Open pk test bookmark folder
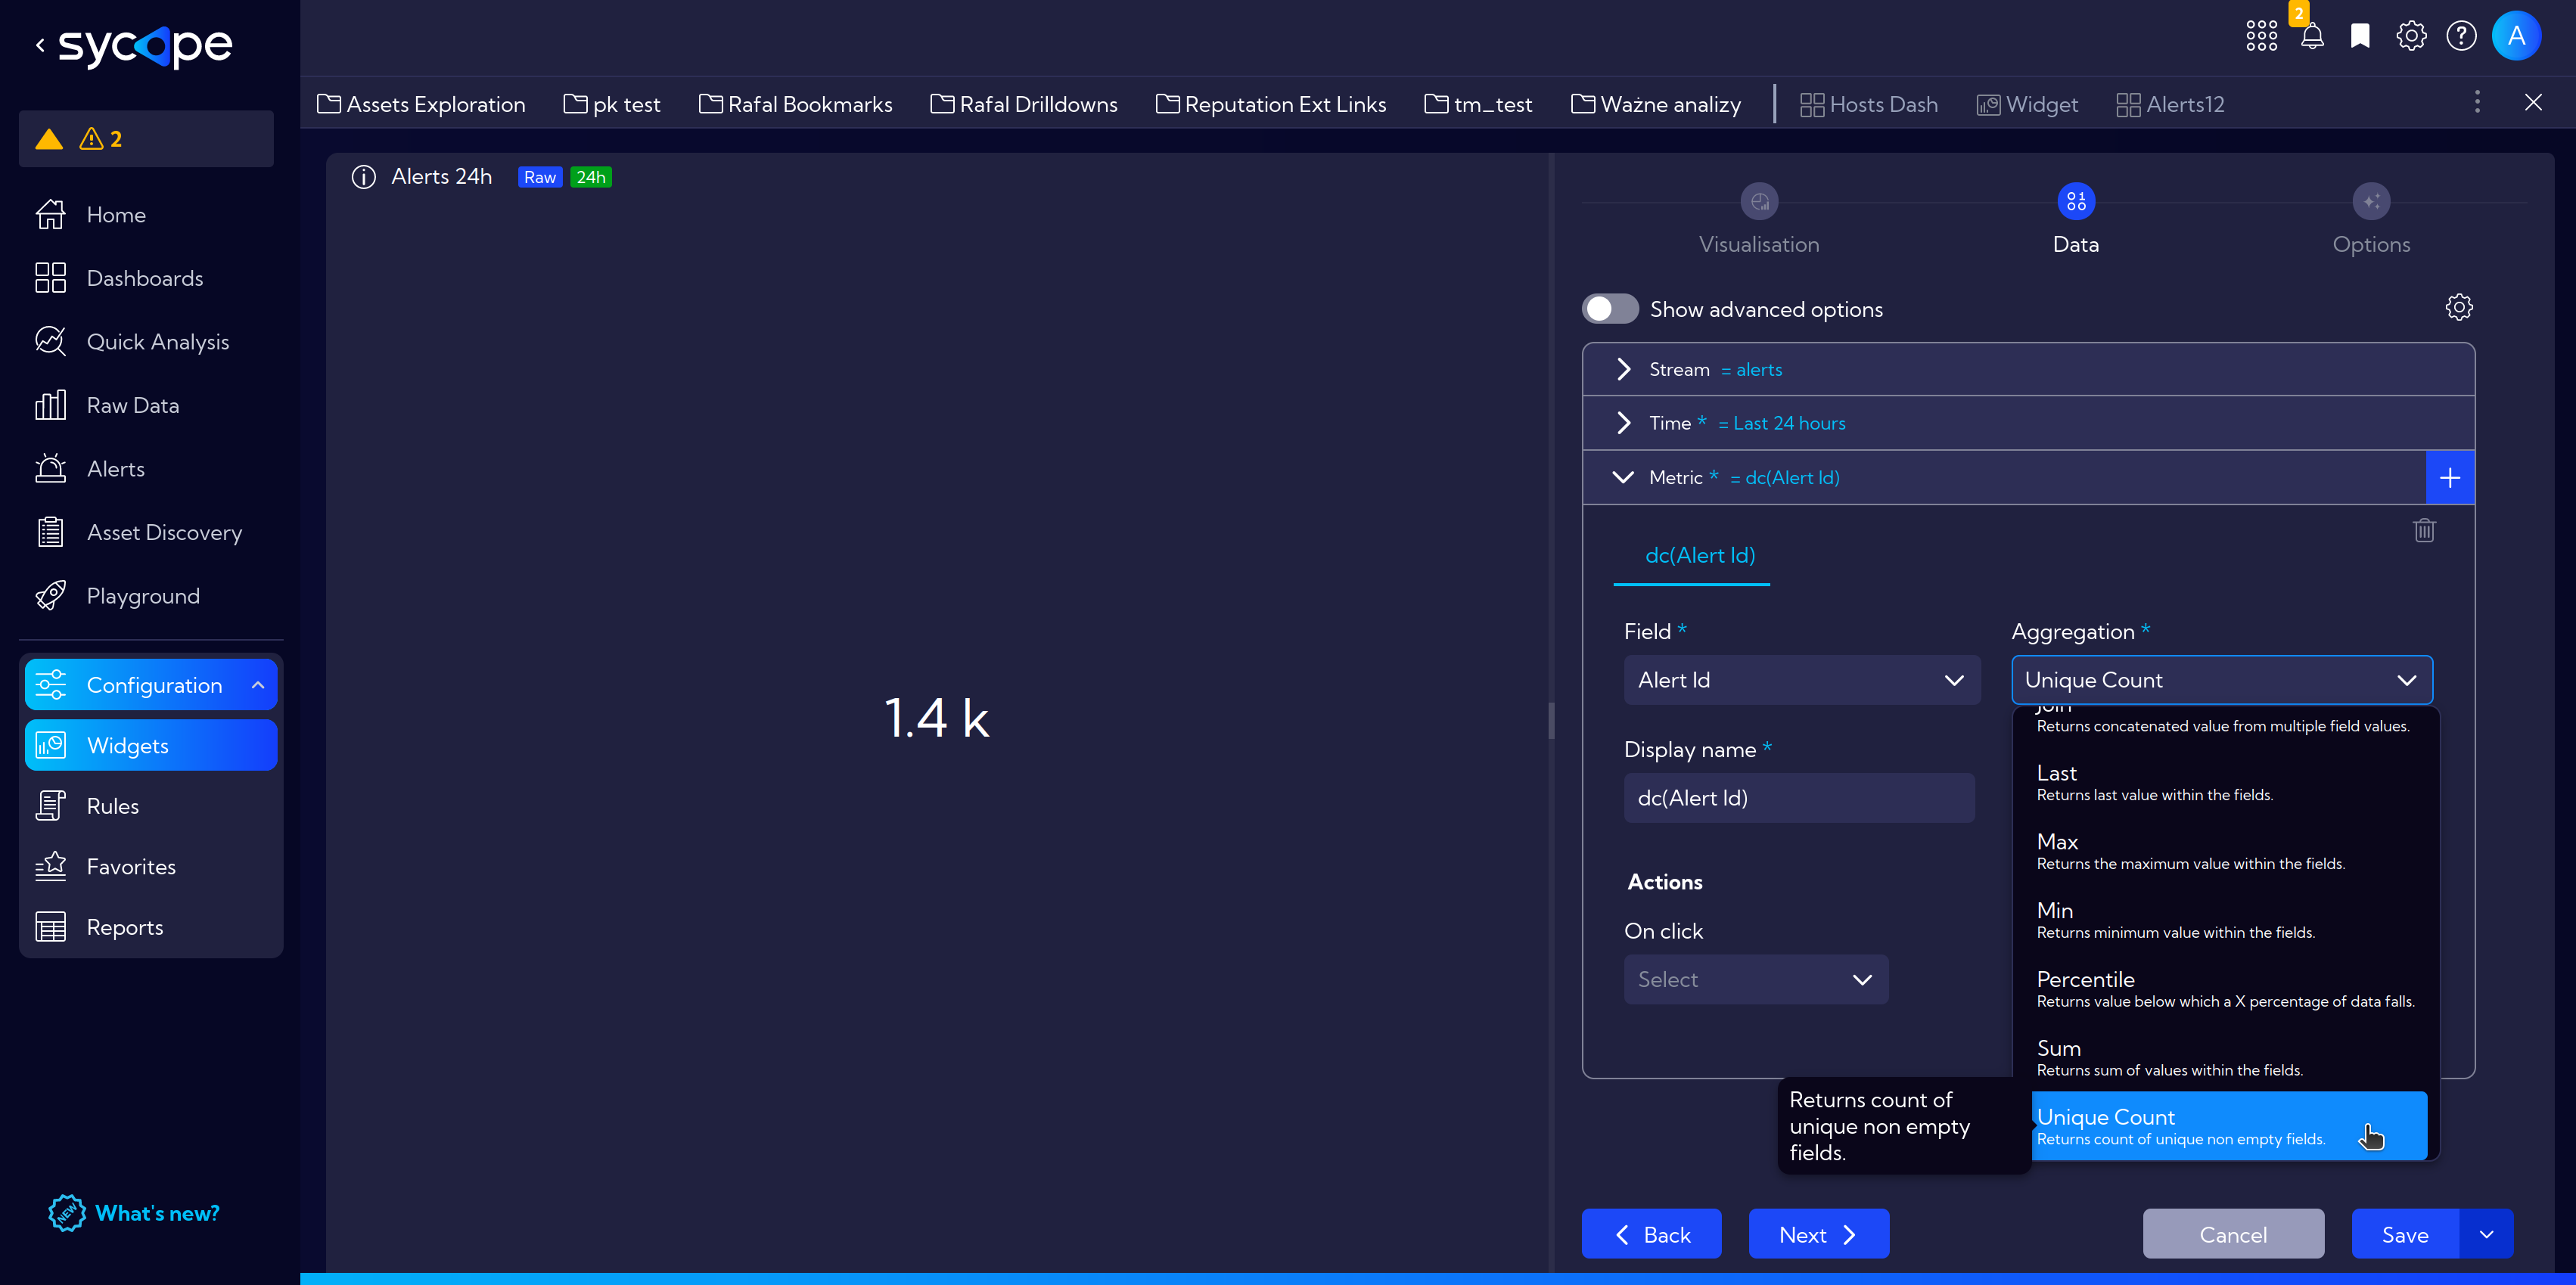Screen dimensions: 2576x1285 tap(612, 104)
